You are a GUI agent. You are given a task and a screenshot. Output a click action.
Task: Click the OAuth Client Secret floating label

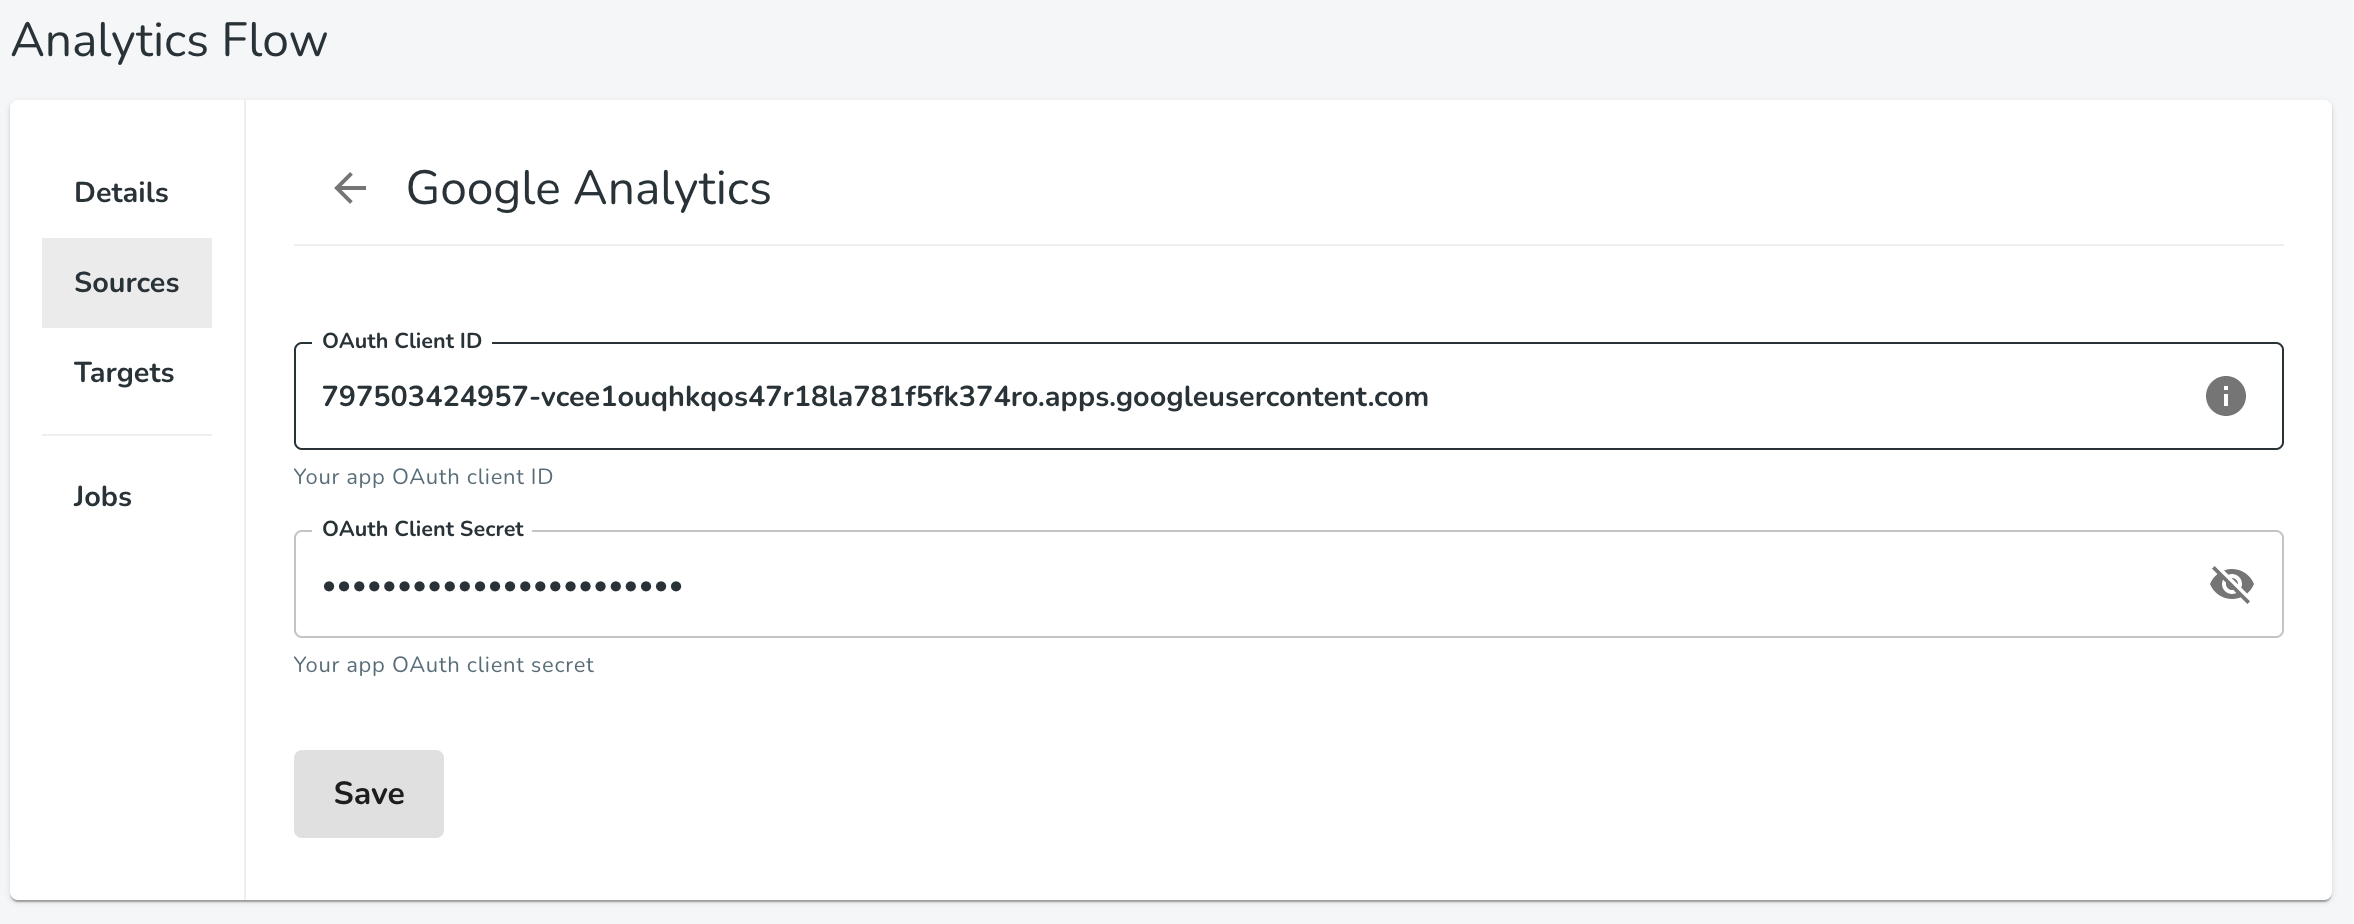[423, 529]
